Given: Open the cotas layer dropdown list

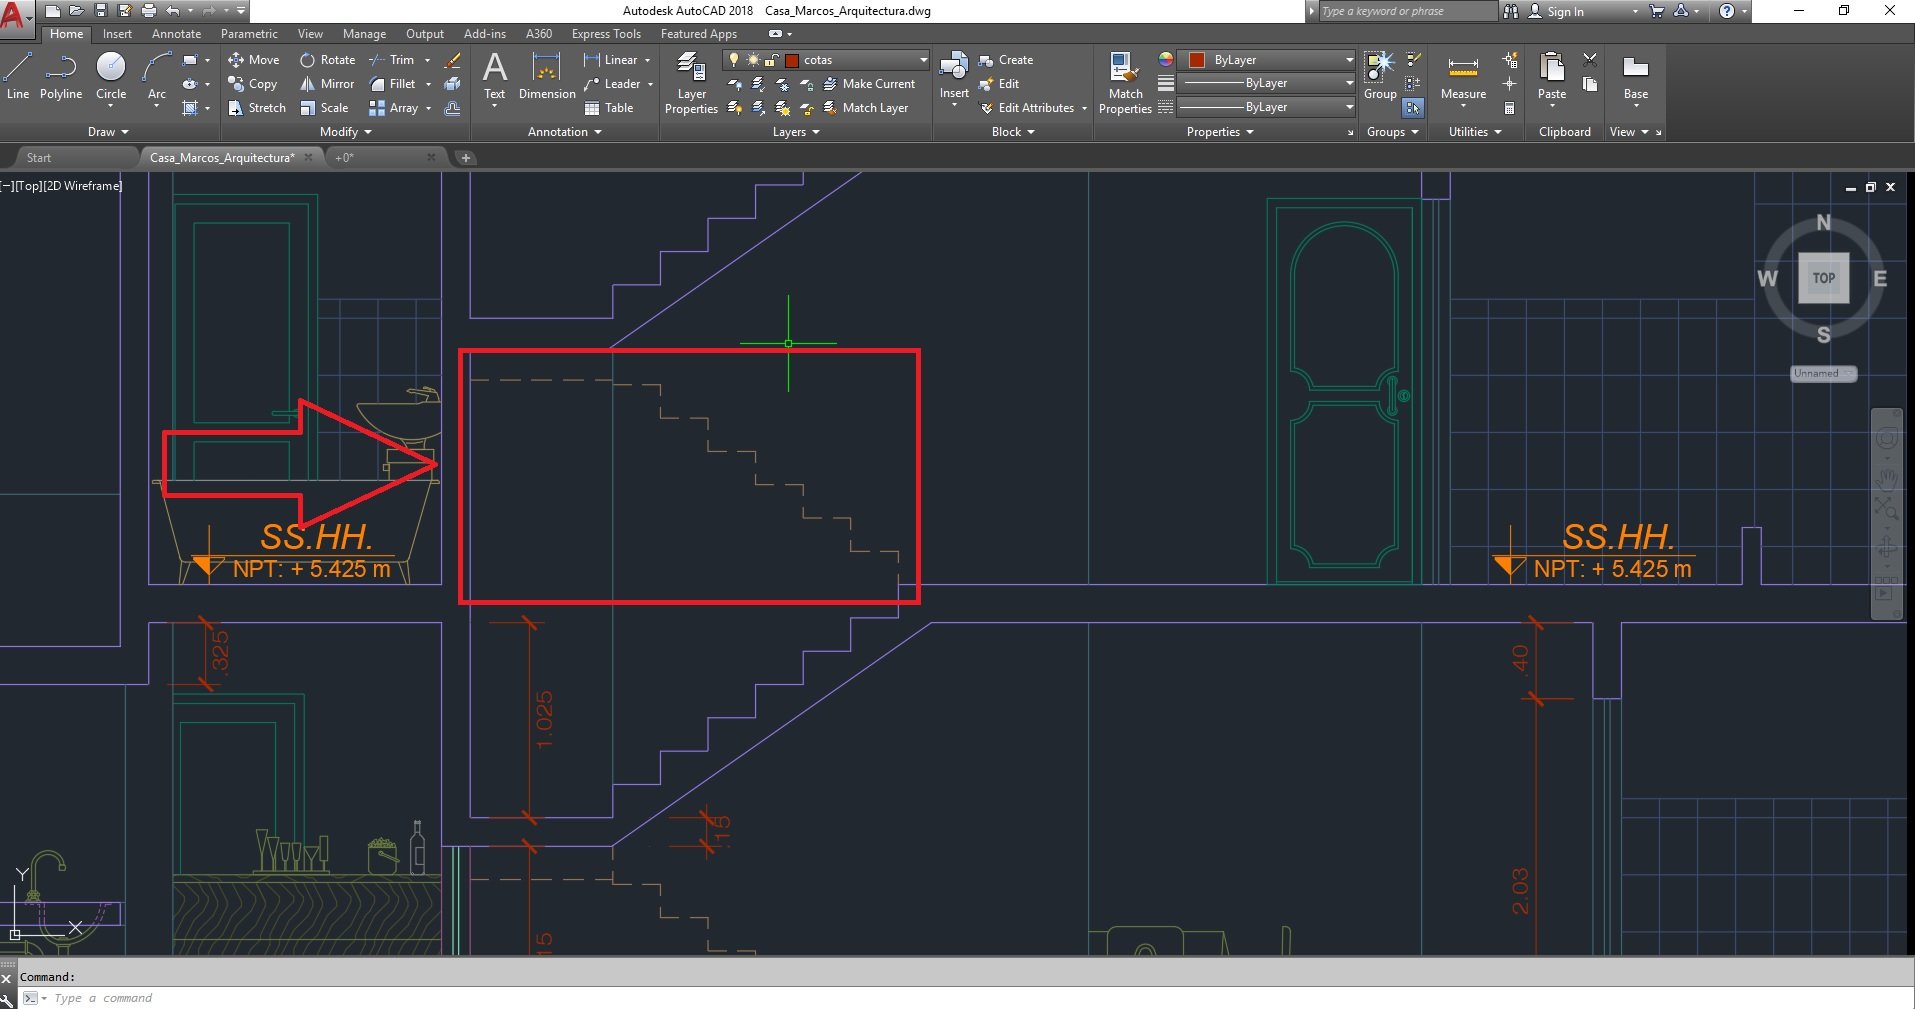Looking at the screenshot, I should [923, 60].
